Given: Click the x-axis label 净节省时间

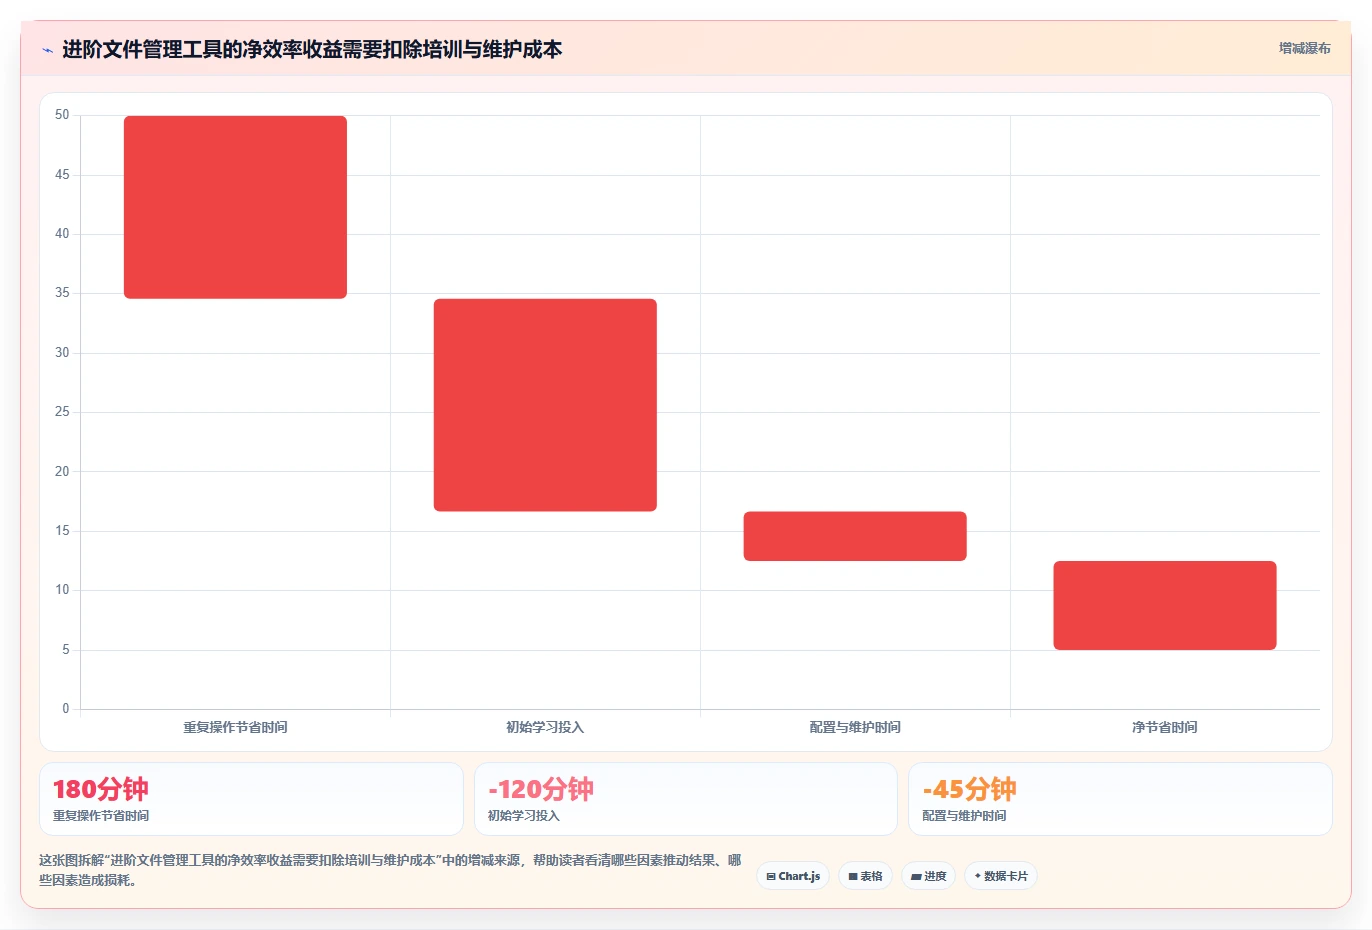Looking at the screenshot, I should (x=1165, y=727).
